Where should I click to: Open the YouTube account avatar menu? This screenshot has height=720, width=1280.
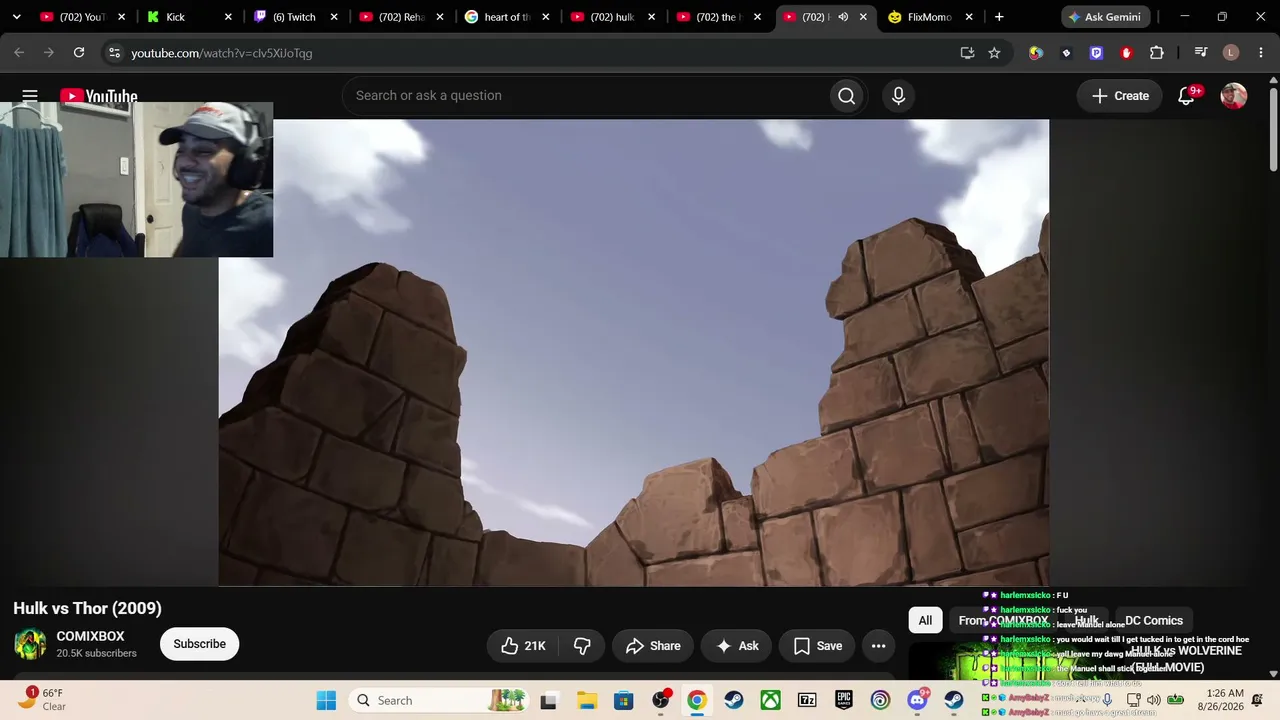pos(1234,96)
